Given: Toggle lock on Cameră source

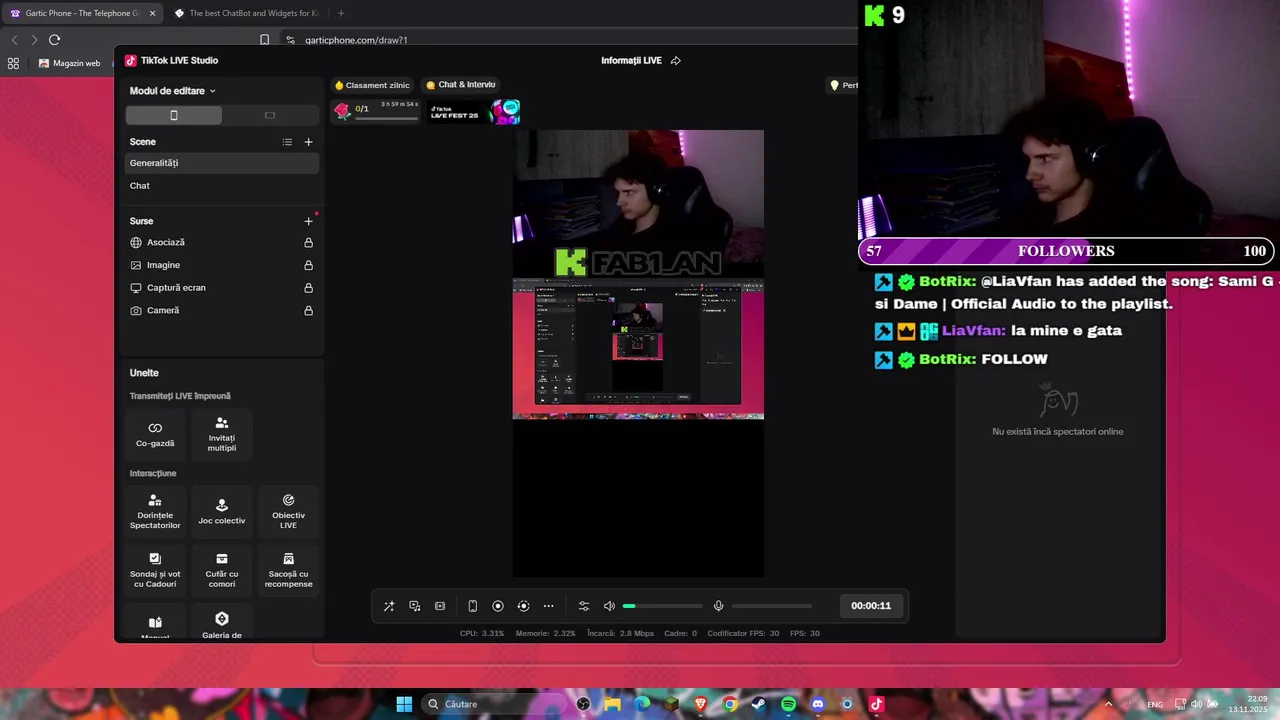Looking at the screenshot, I should click(308, 311).
